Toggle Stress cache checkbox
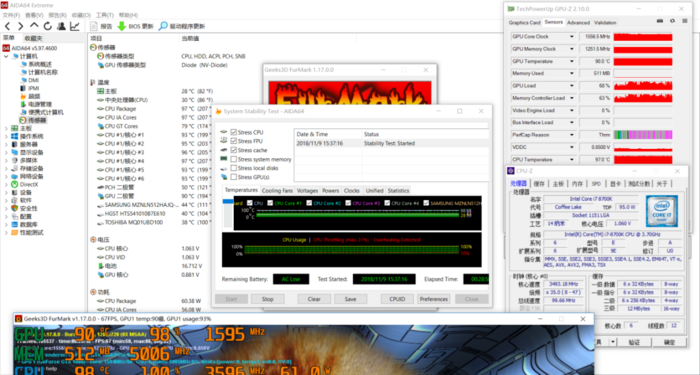The image size is (700, 375). tap(233, 150)
